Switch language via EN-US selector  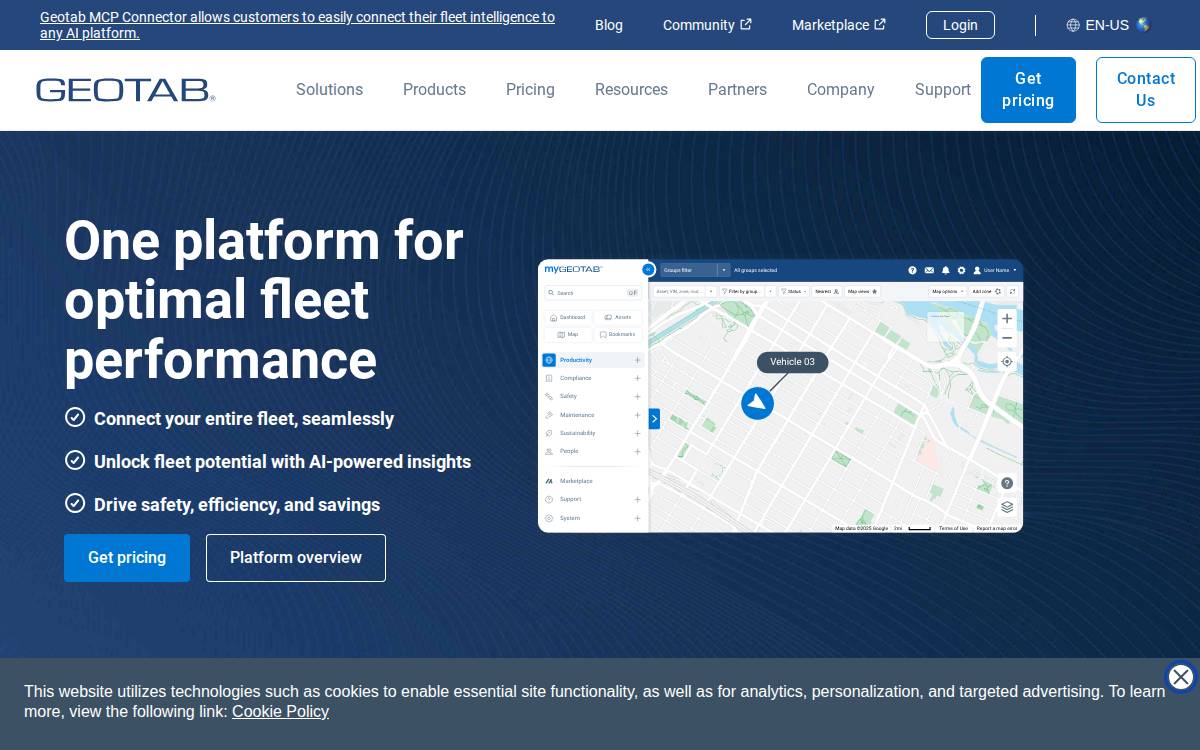[1108, 25]
